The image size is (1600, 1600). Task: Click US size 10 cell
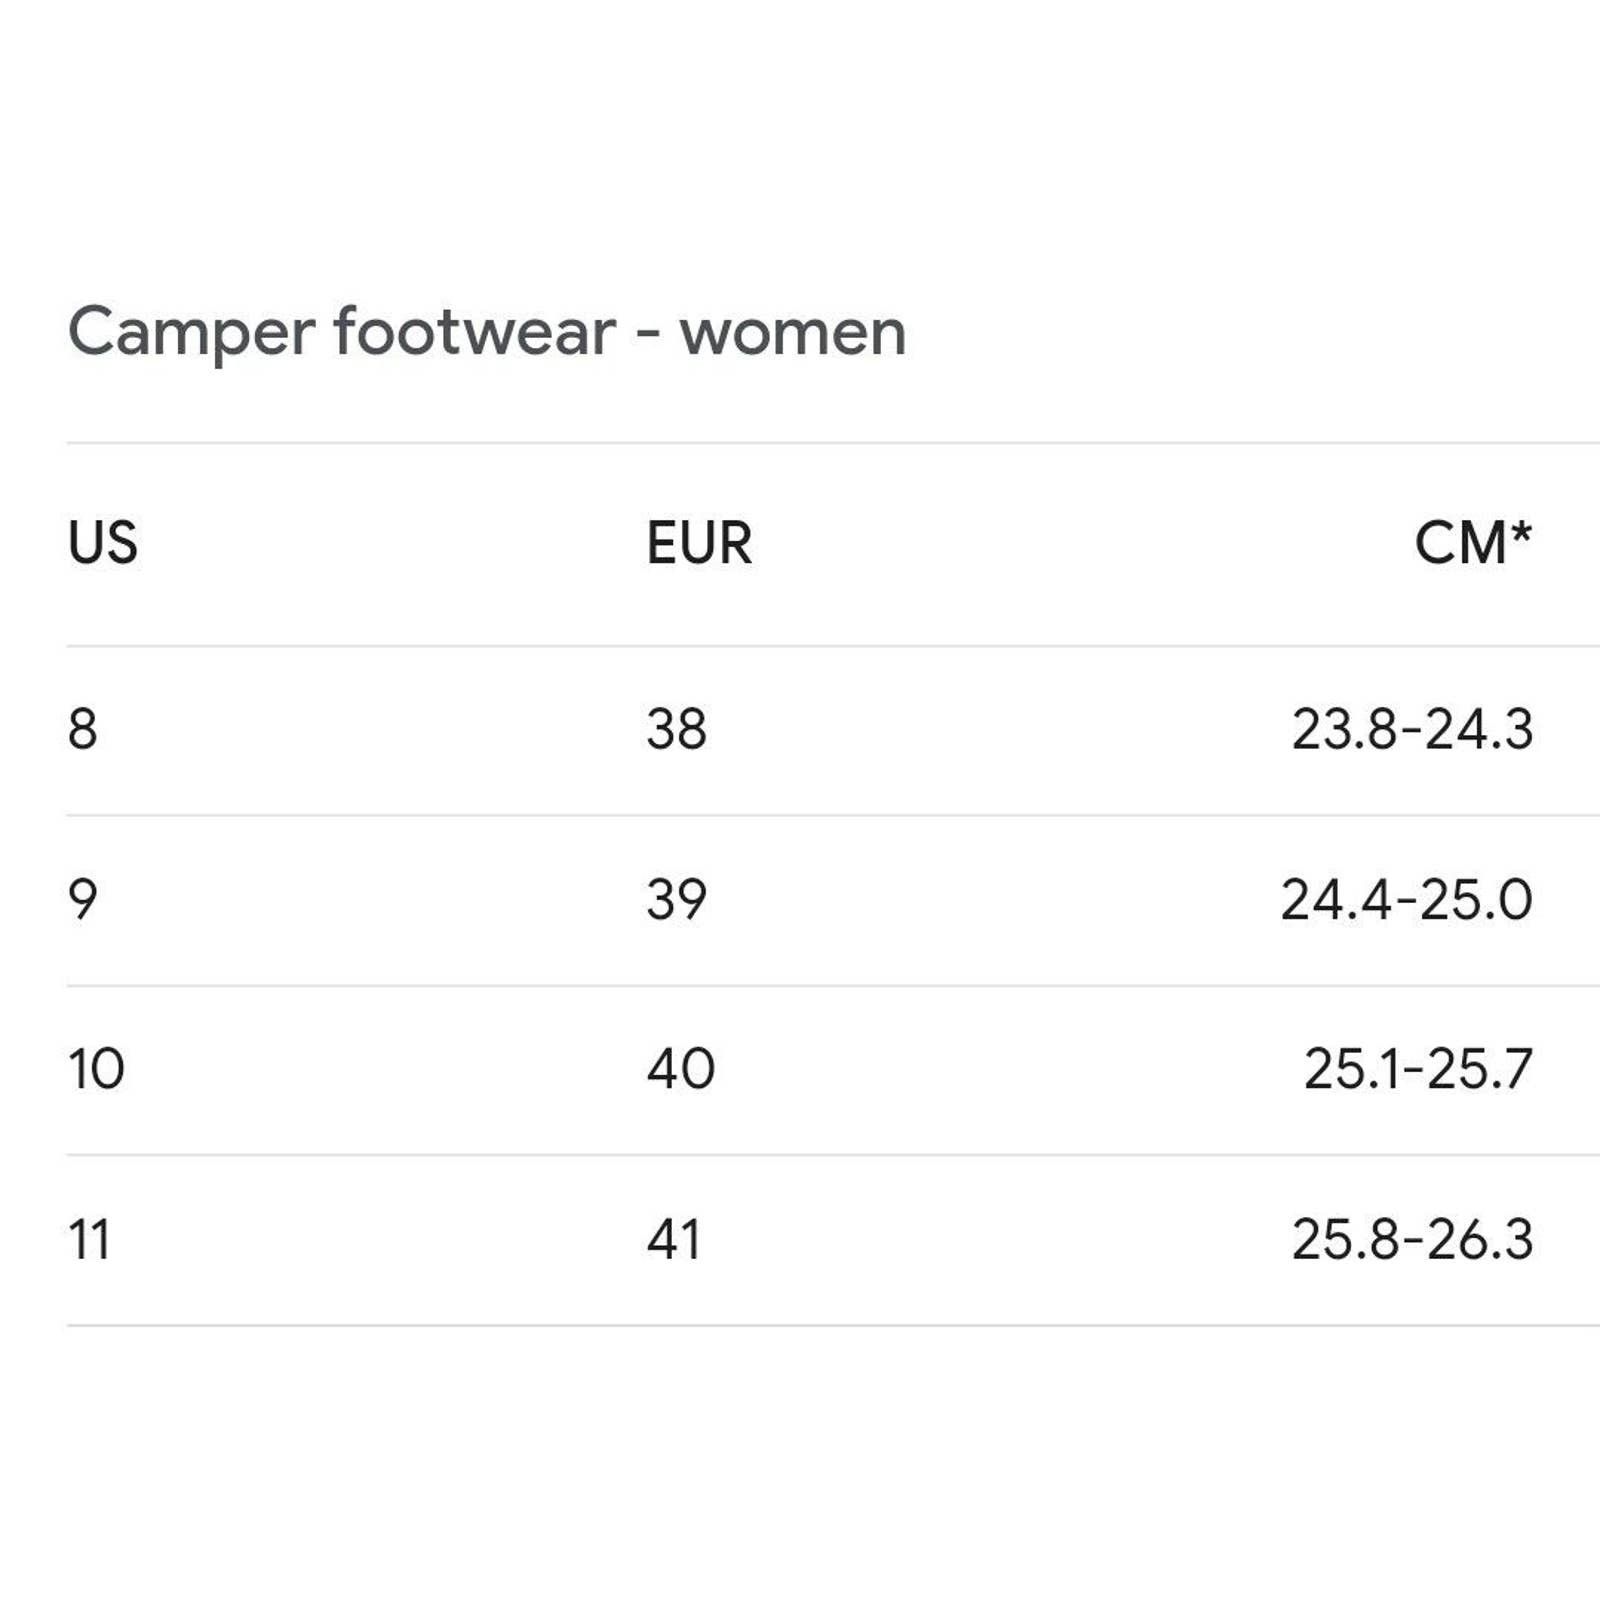(96, 1069)
